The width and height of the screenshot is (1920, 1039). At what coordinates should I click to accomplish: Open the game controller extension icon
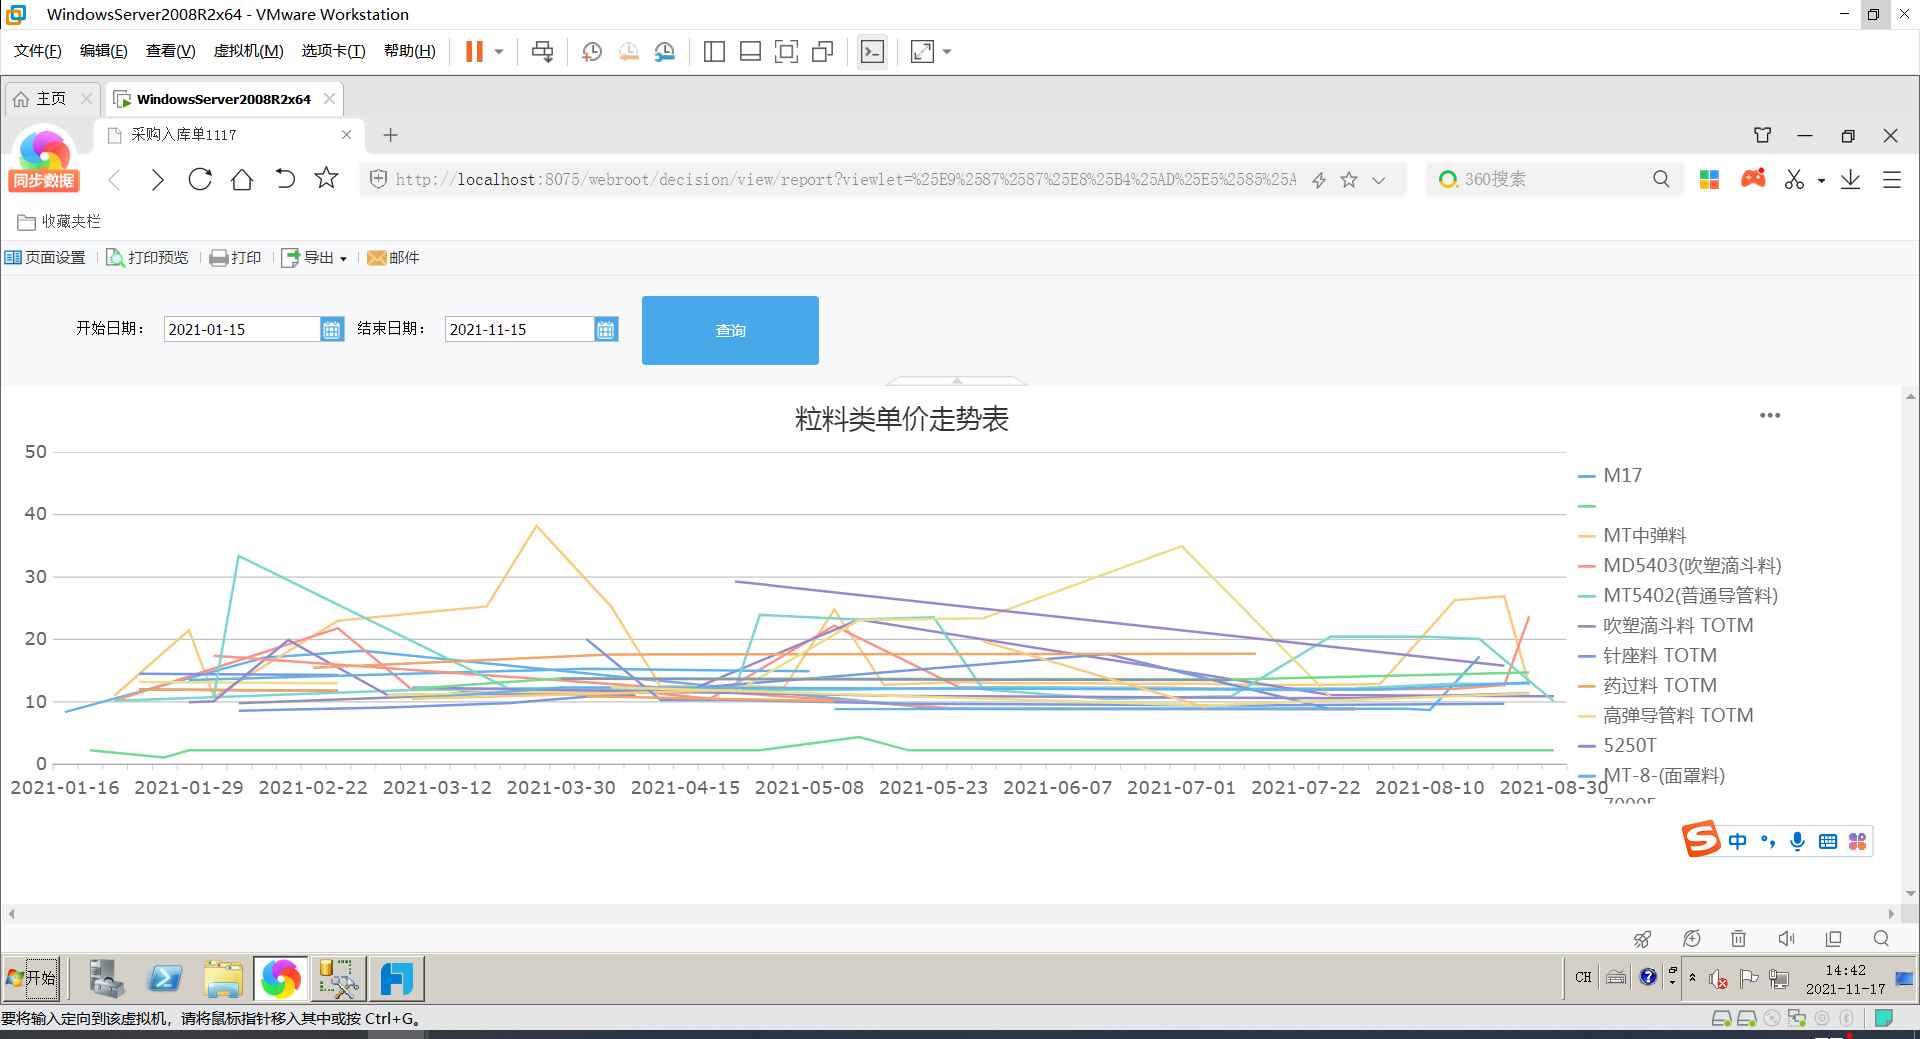coord(1753,178)
